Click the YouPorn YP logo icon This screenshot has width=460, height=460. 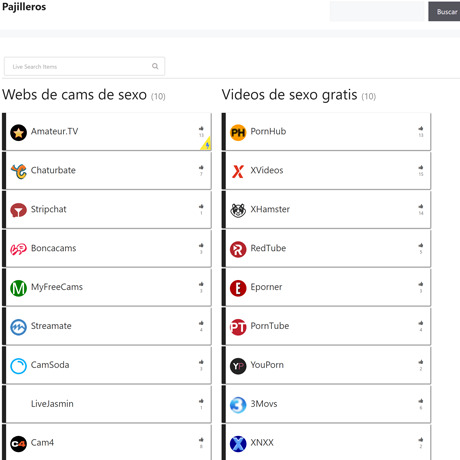(238, 366)
